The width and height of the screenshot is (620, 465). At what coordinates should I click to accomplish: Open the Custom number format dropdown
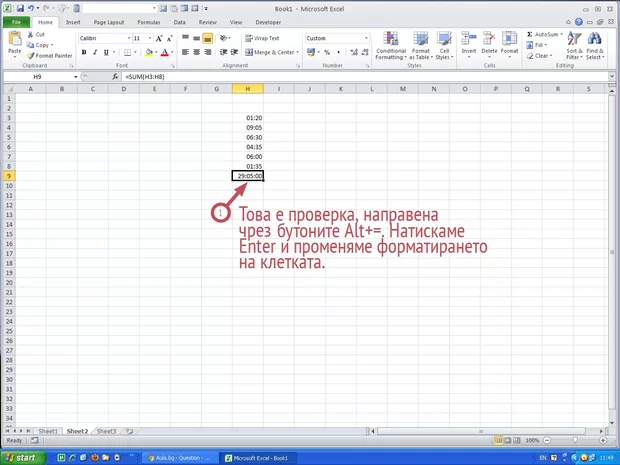tap(366, 38)
